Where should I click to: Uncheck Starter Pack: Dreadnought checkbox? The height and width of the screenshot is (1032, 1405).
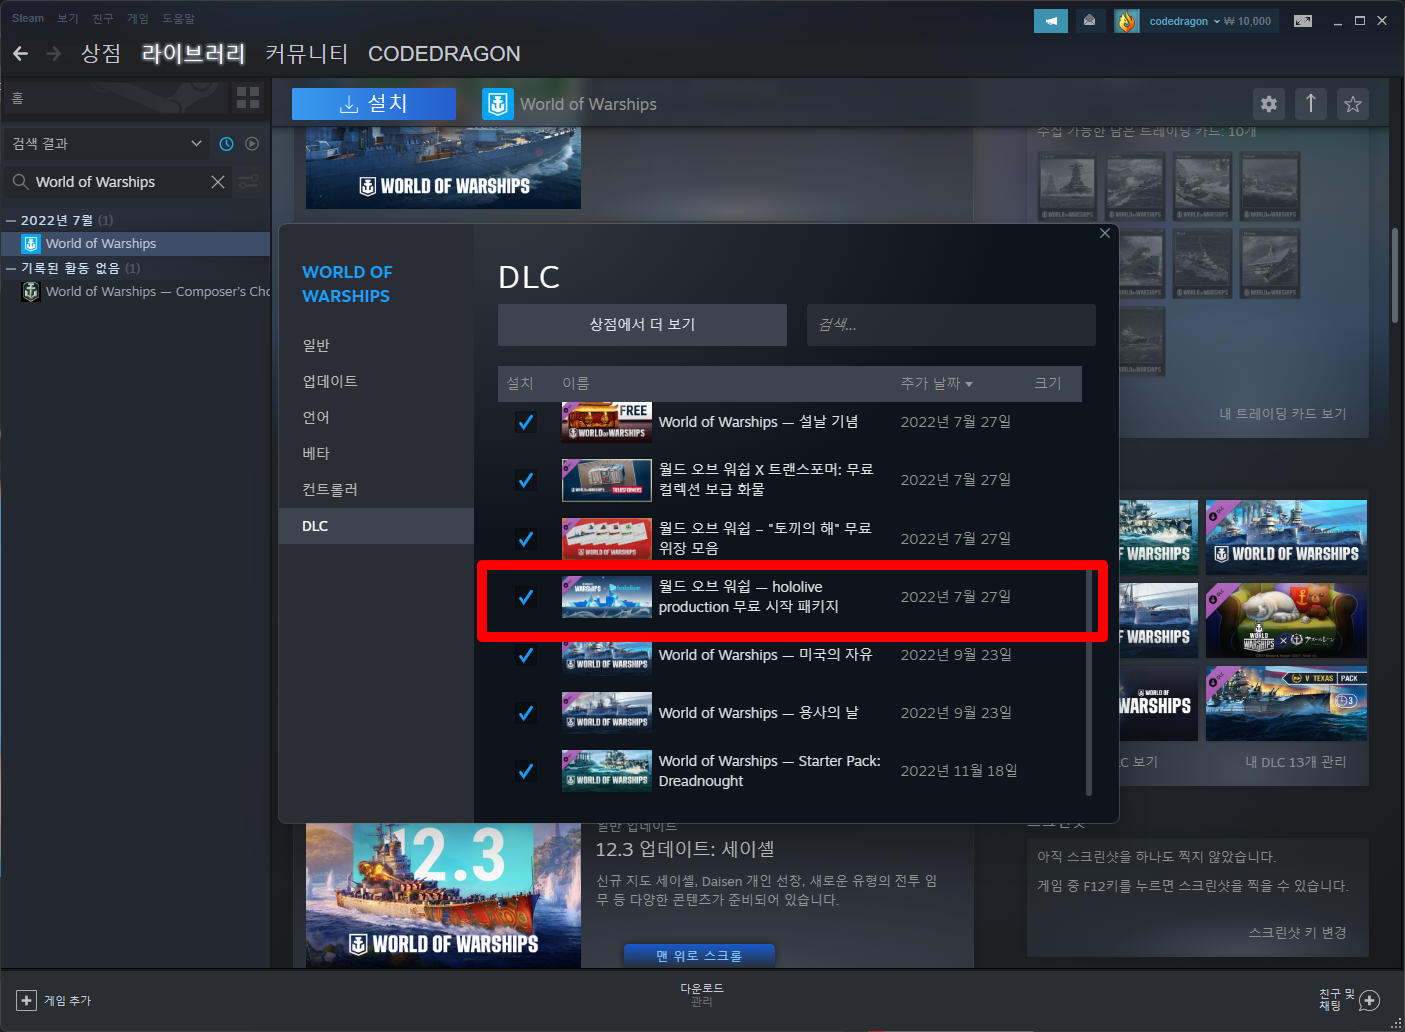pyautogui.click(x=525, y=771)
